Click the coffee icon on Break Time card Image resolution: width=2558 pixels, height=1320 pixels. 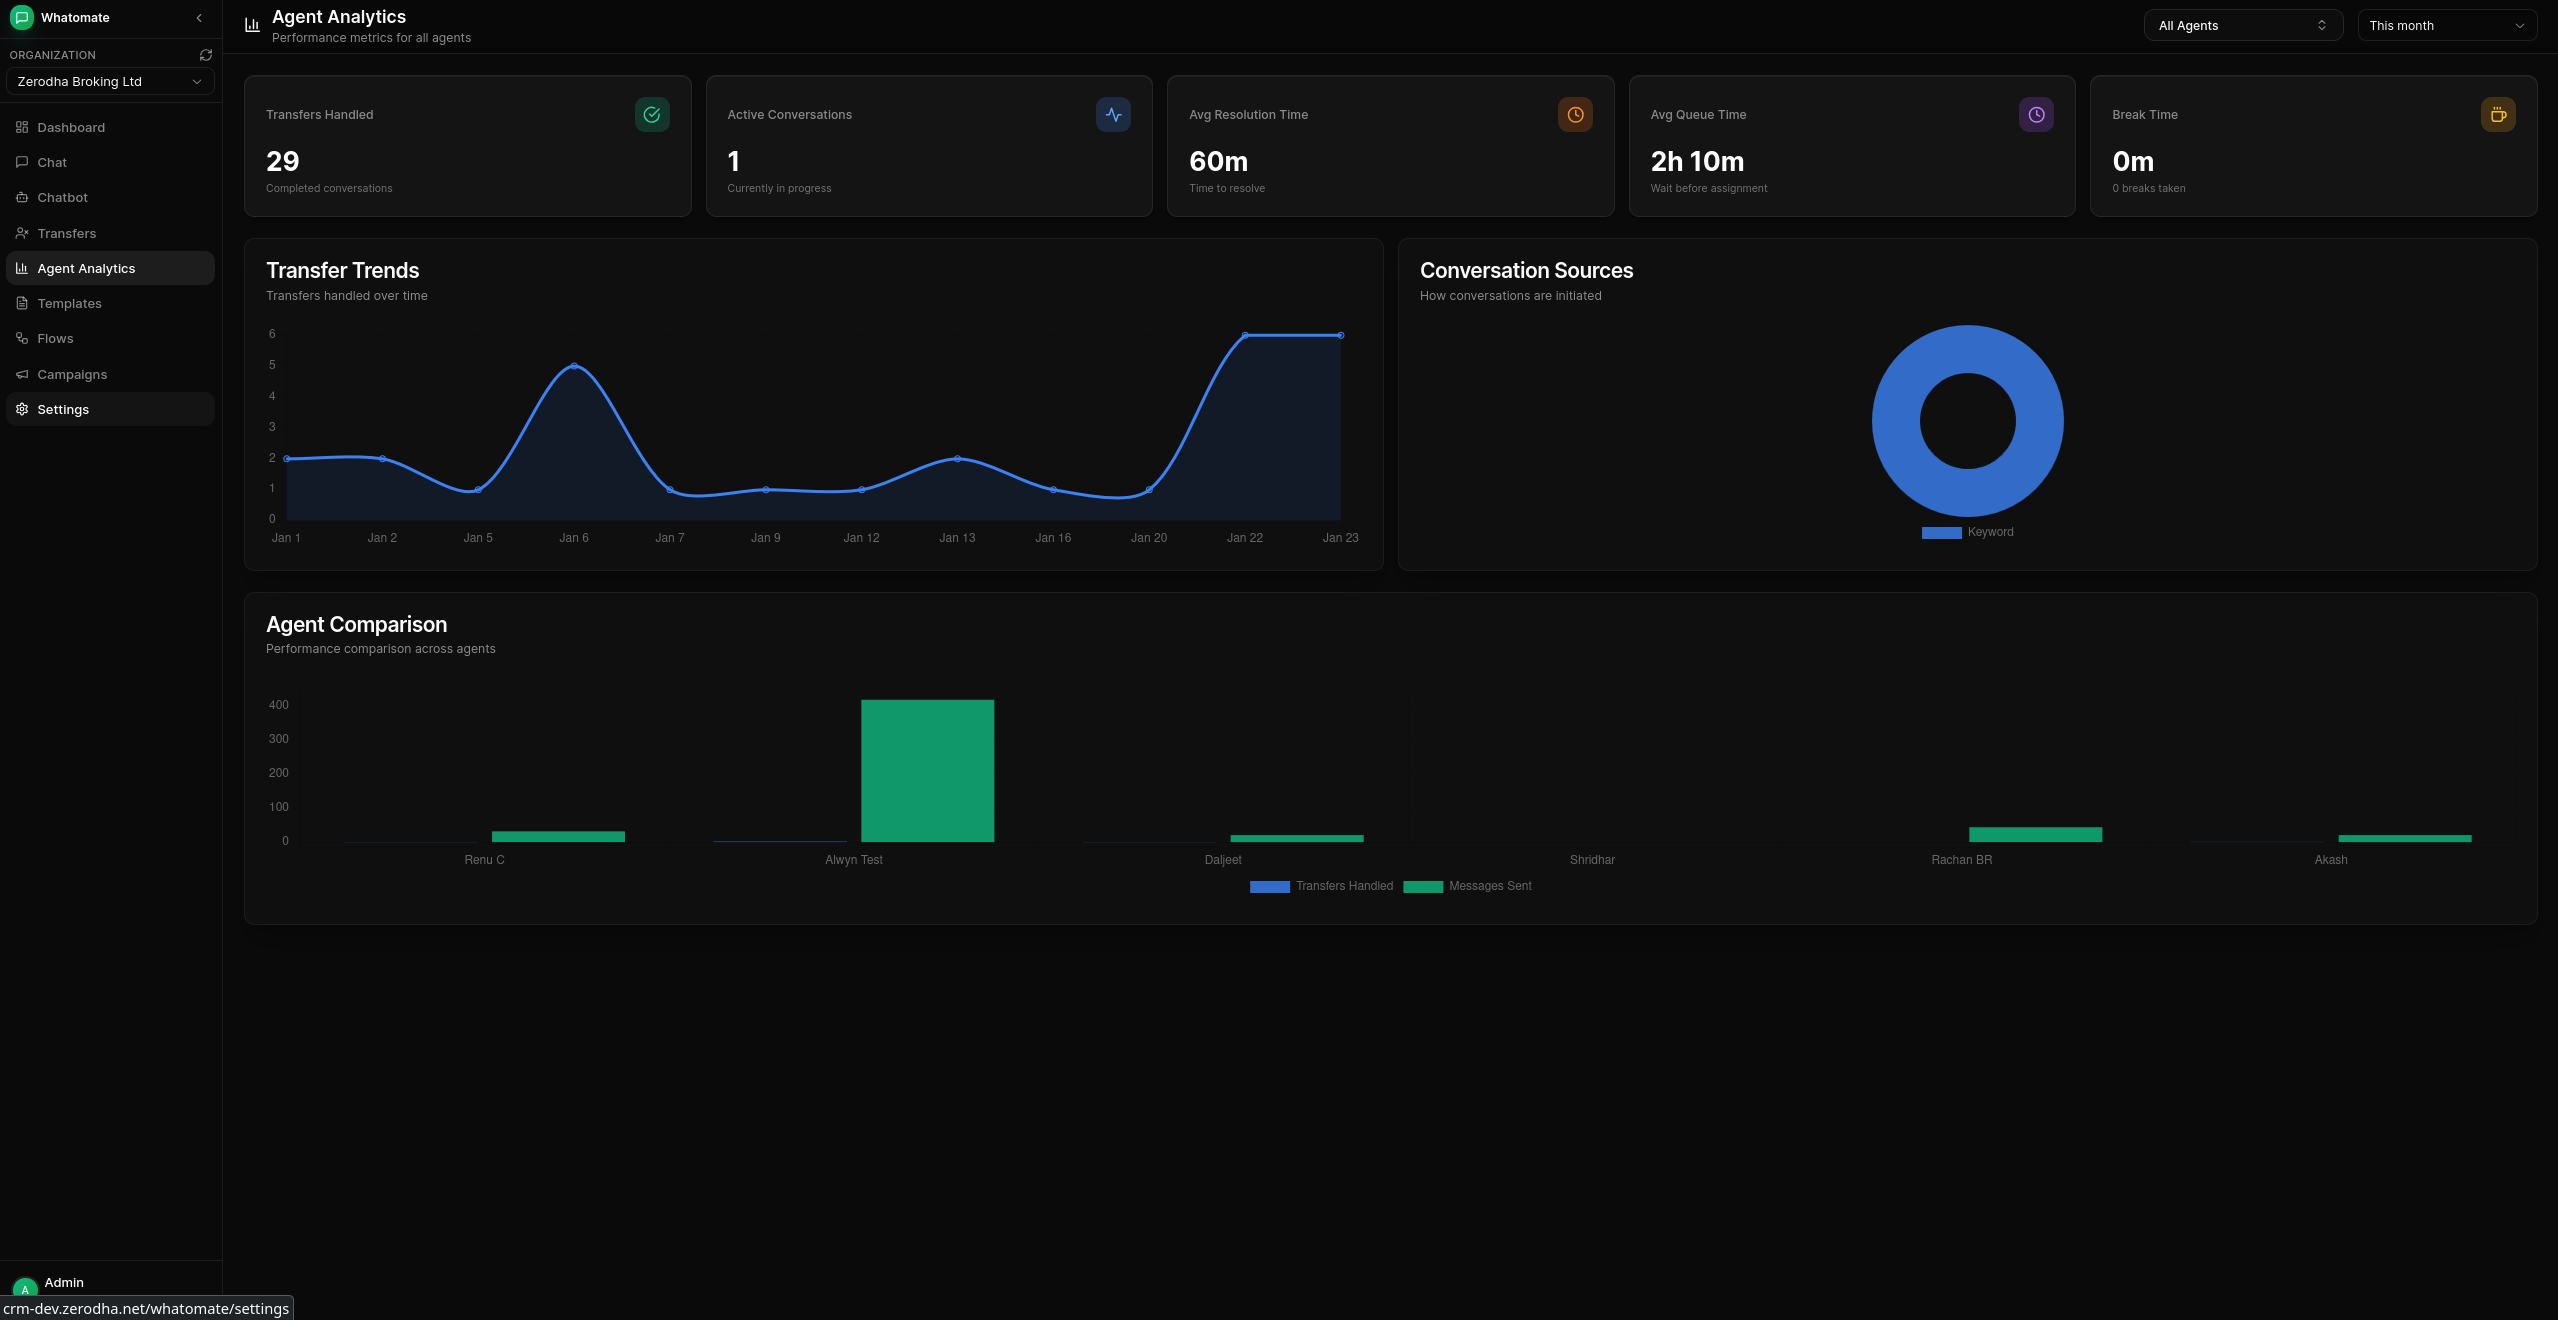coord(2498,114)
